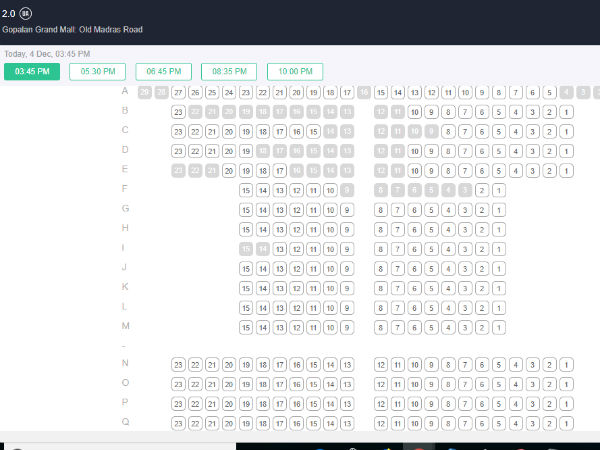Select the 10:00 PM showtime
Image resolution: width=600 pixels, height=450 pixels.
click(295, 72)
